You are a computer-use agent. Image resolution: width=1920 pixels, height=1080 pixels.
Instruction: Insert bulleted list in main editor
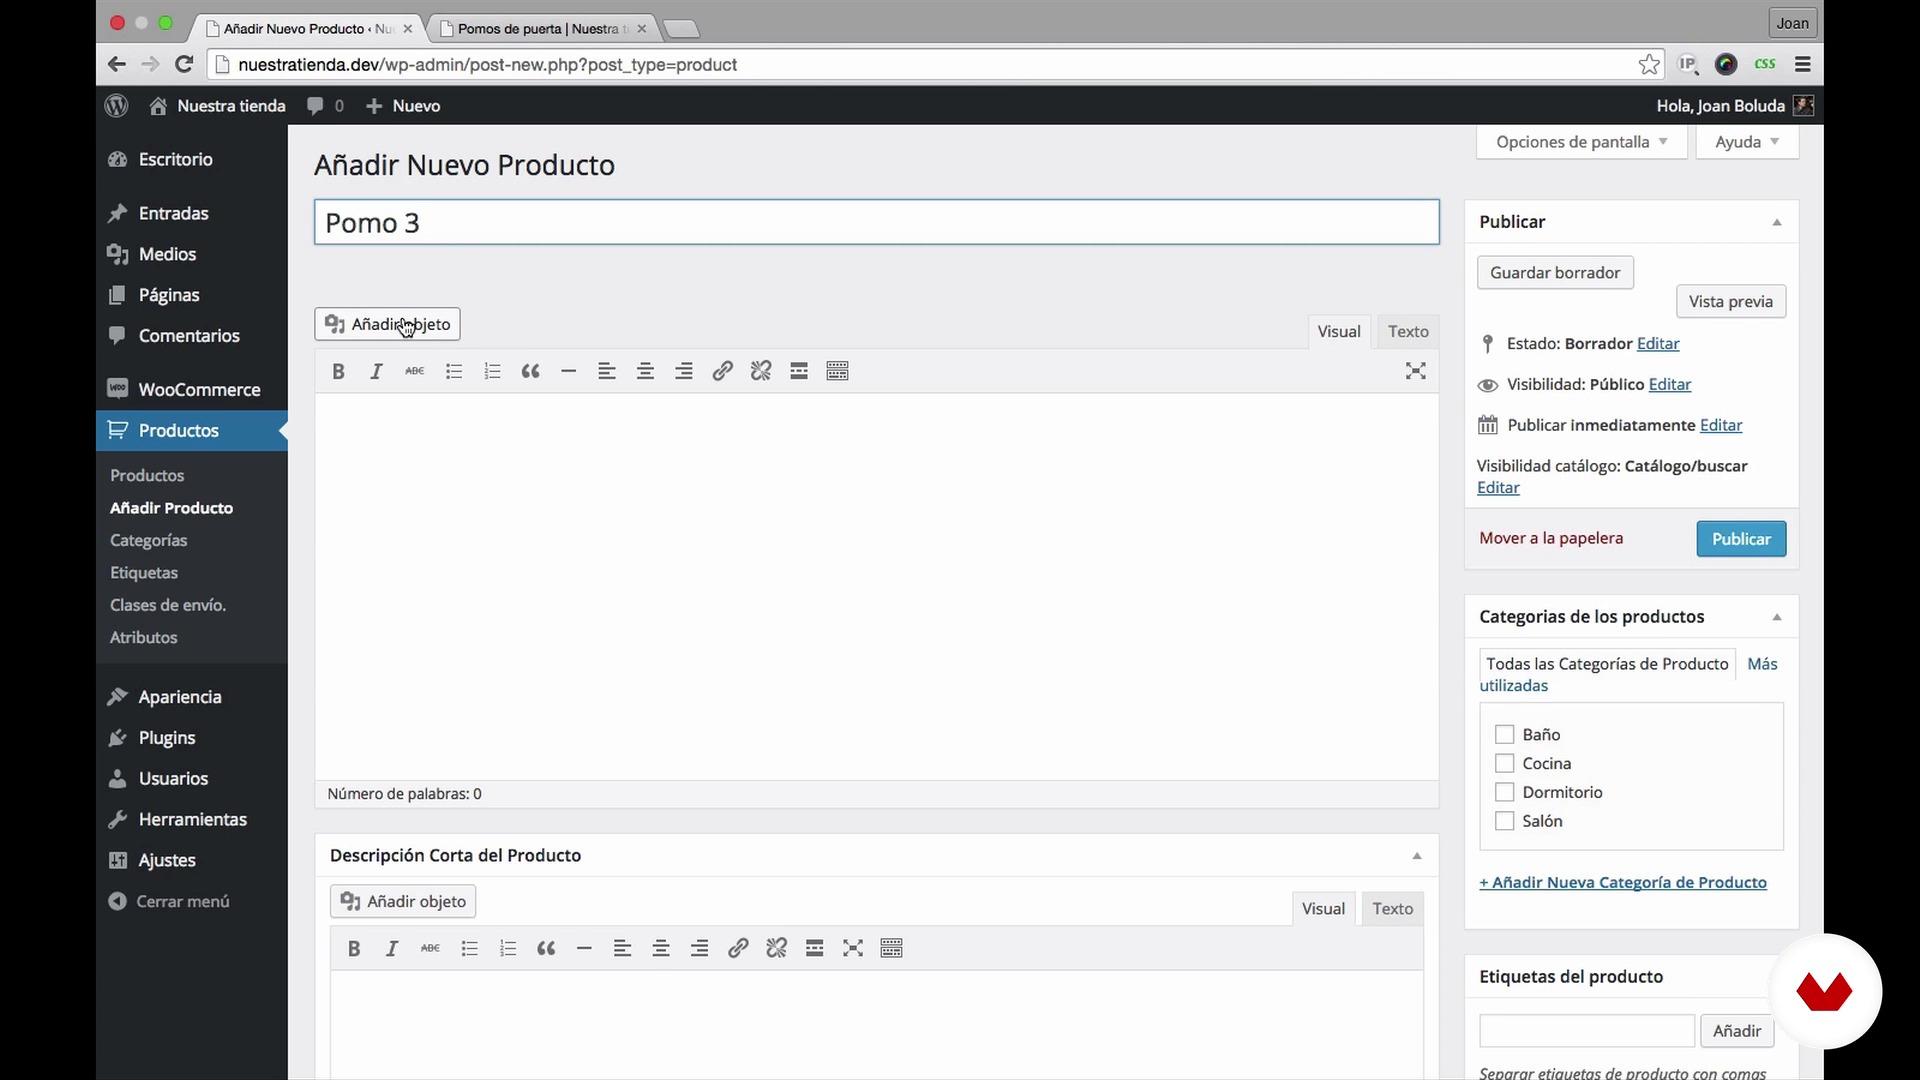click(x=453, y=371)
